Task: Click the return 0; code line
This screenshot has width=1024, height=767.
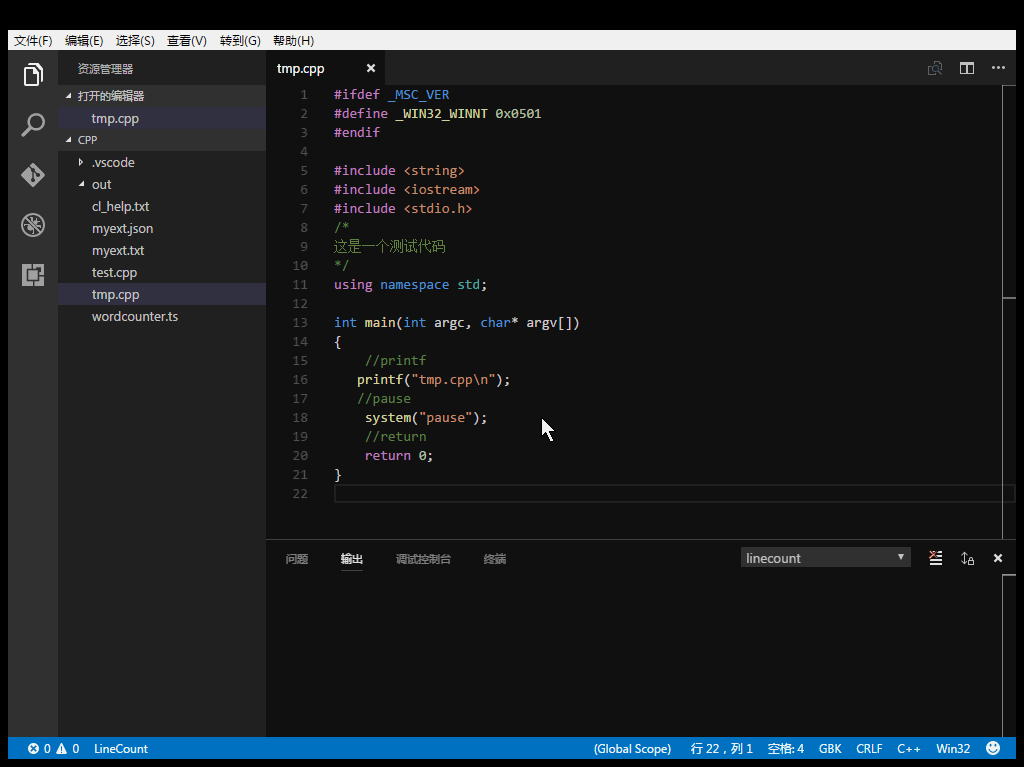Action: click(398, 455)
